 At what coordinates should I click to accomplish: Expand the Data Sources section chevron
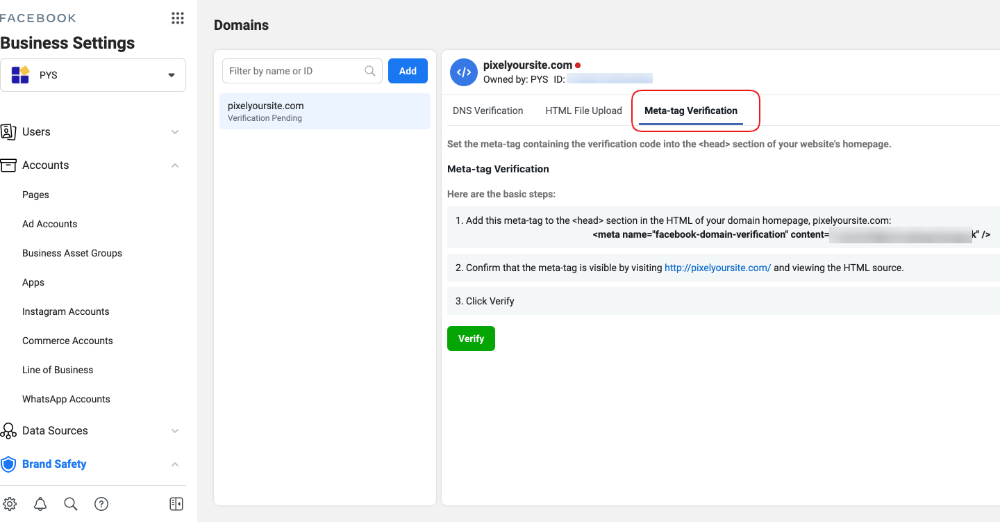click(175, 431)
